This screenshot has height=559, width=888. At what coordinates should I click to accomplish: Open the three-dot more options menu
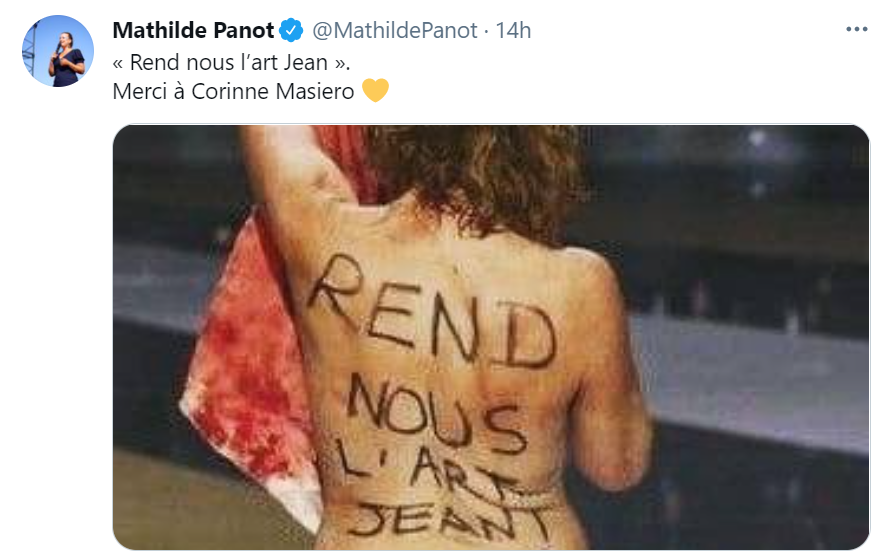point(856,29)
